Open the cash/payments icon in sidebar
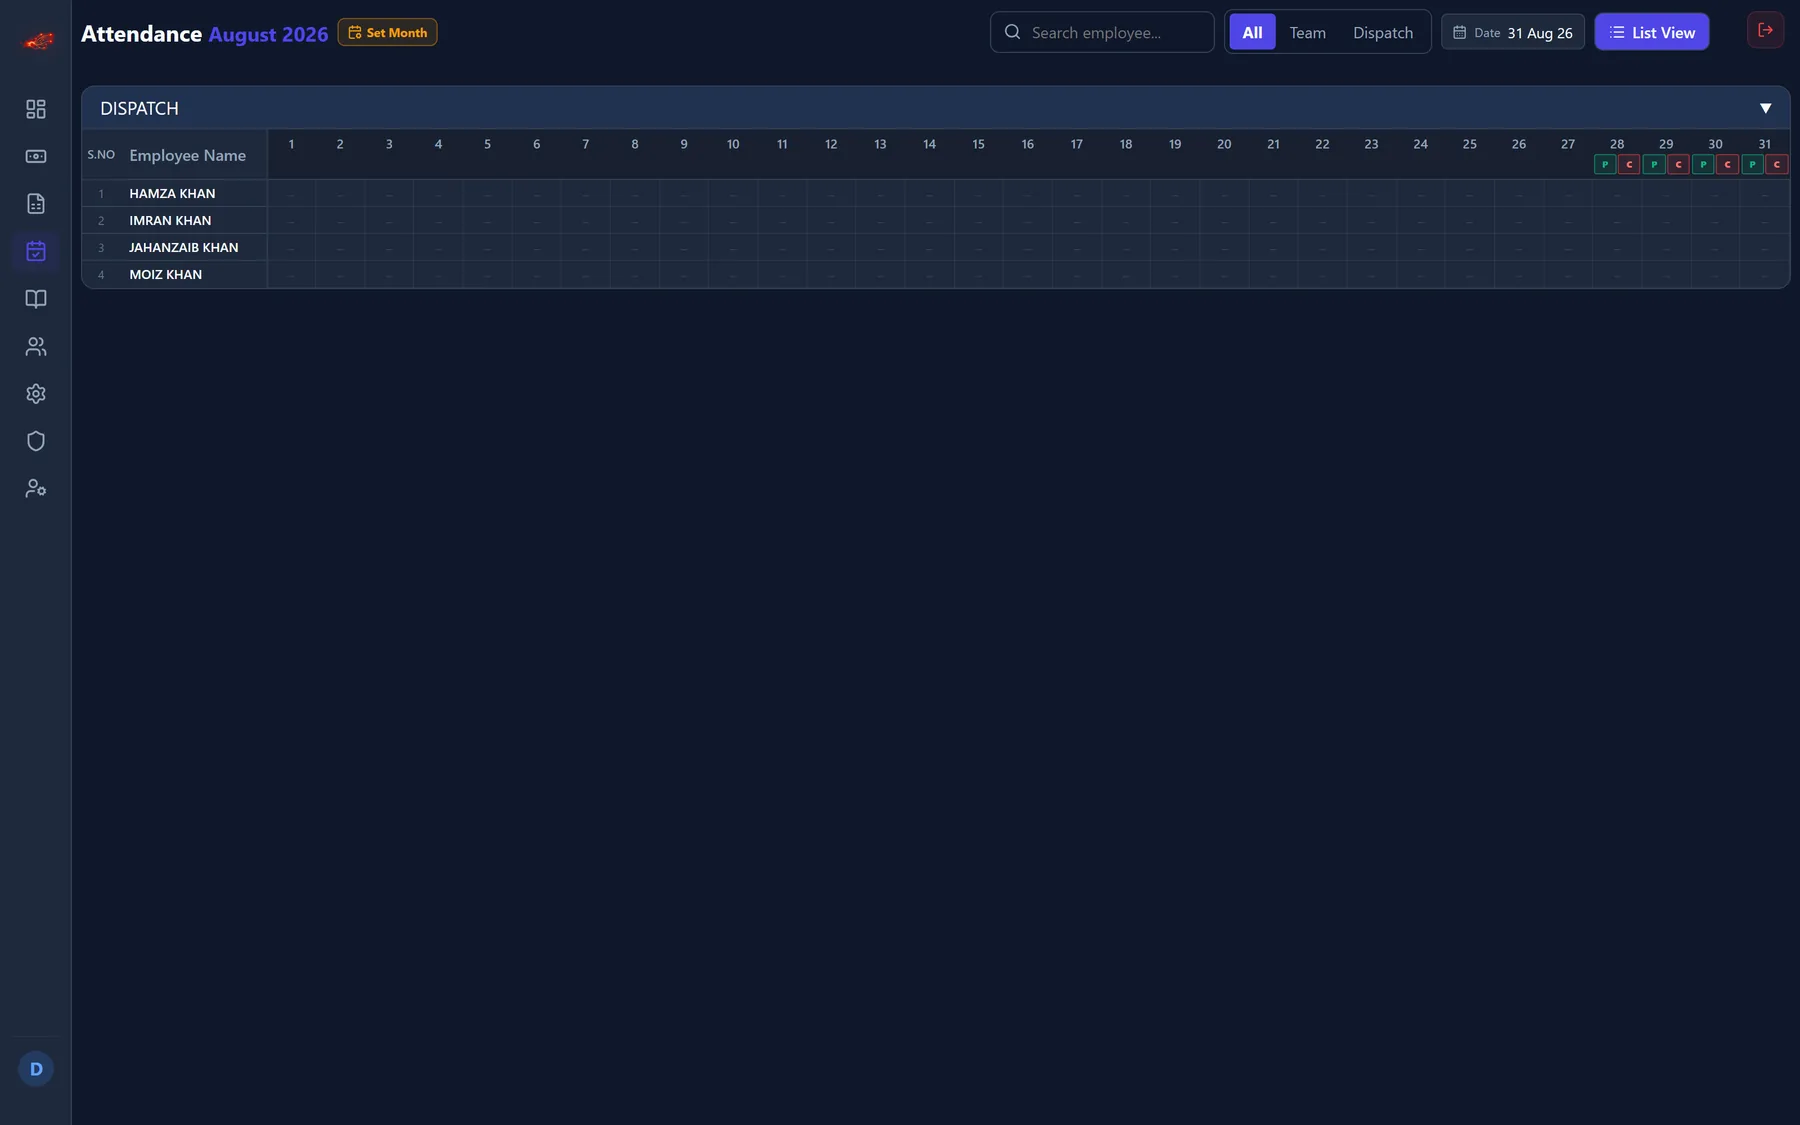 point(36,156)
